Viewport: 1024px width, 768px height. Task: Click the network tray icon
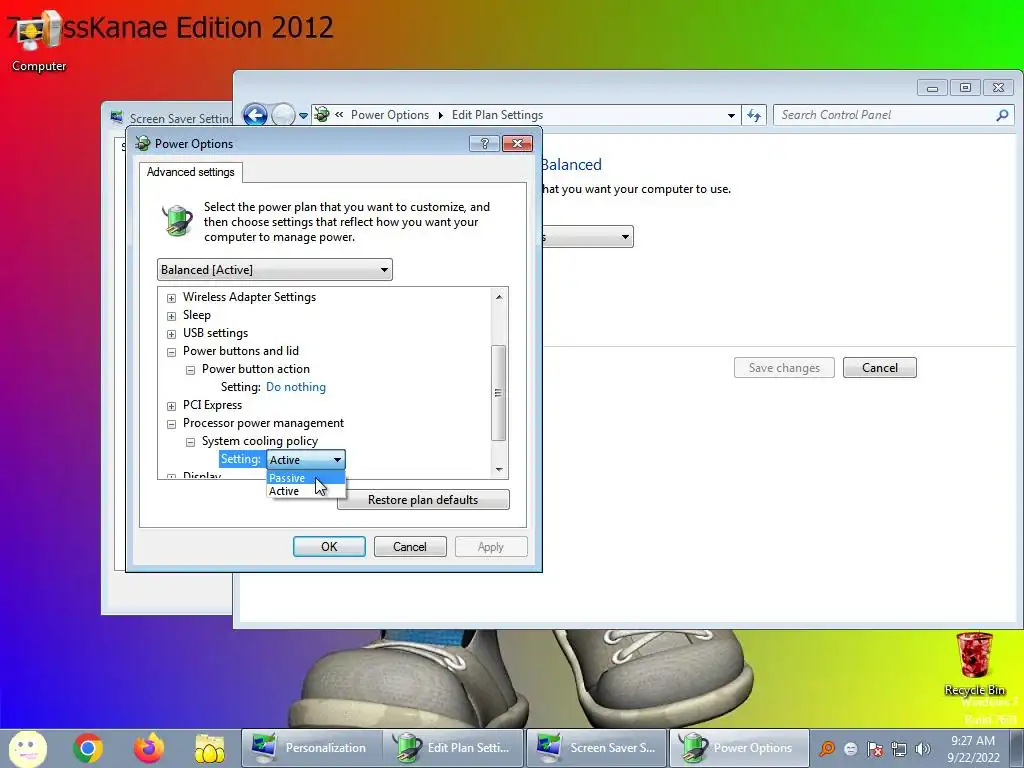pos(899,749)
